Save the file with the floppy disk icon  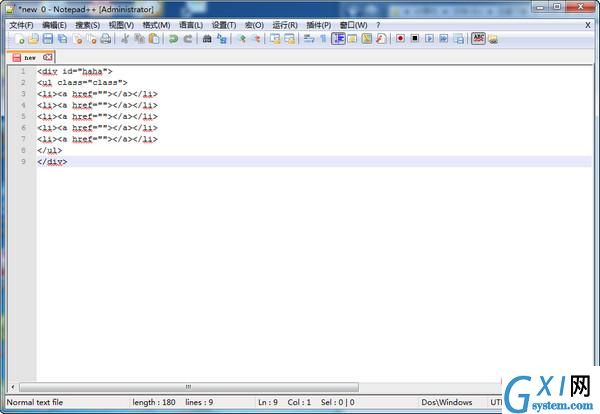tap(48, 39)
